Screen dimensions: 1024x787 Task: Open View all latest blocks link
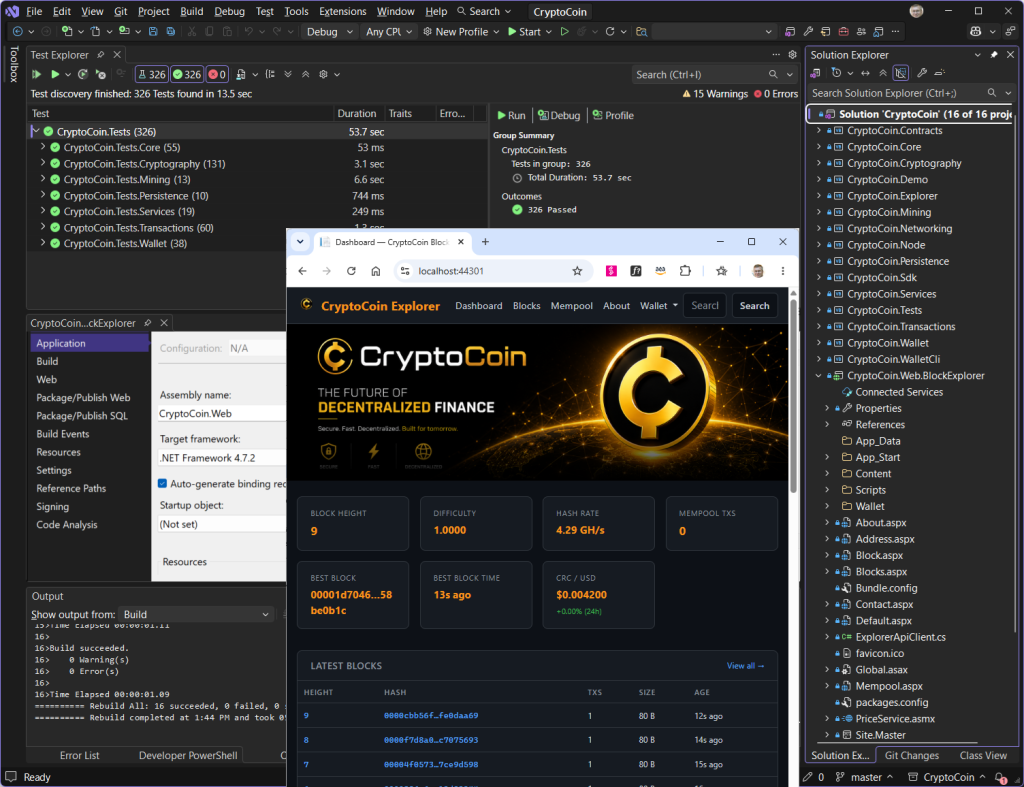745,666
